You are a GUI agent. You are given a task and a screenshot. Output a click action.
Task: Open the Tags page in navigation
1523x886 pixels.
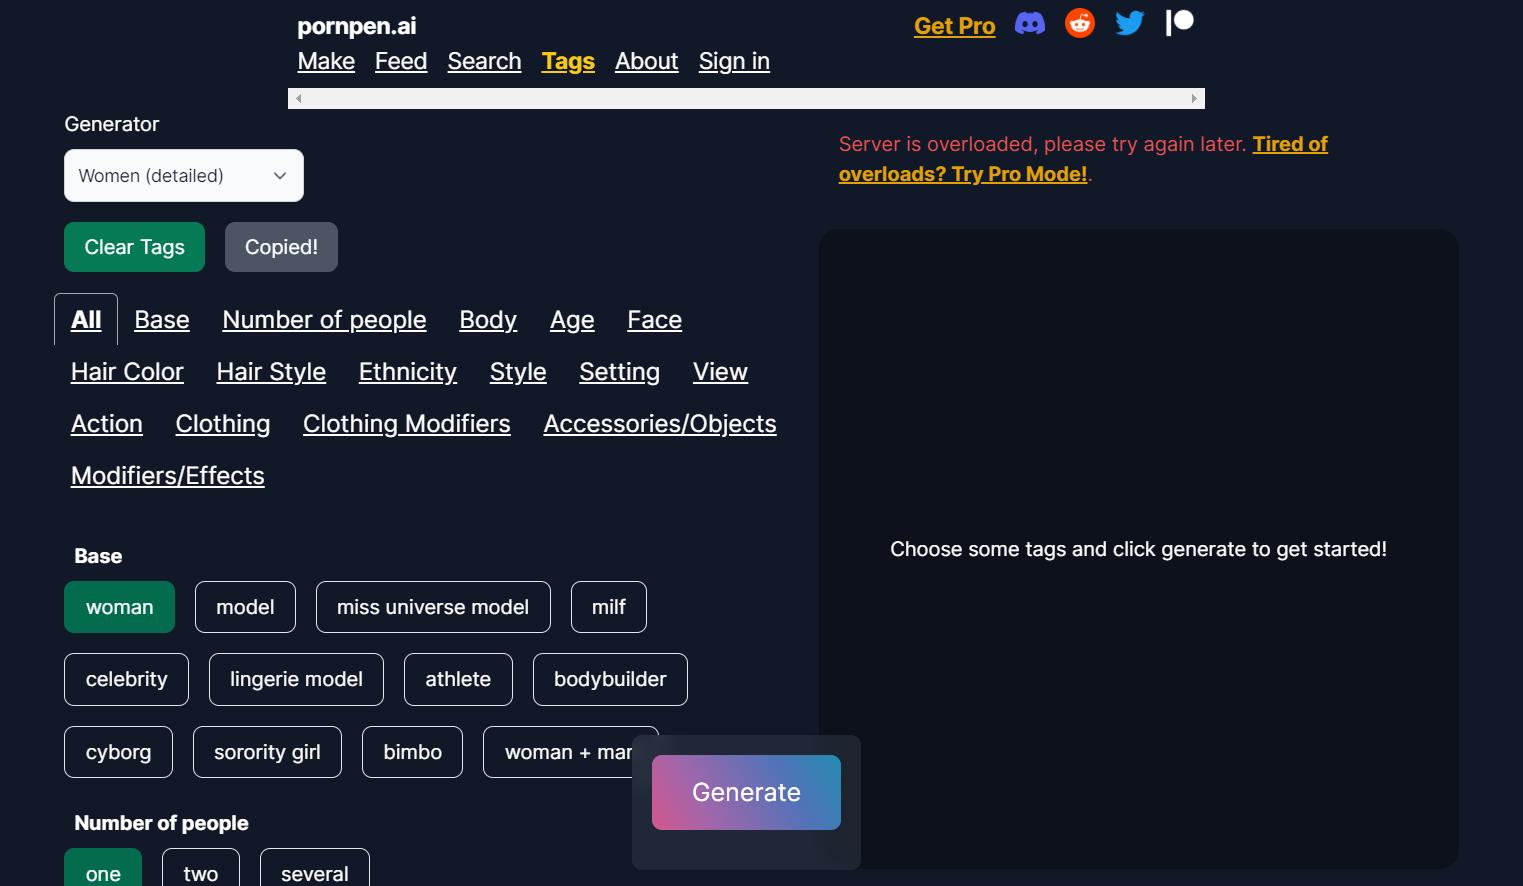tap(568, 61)
